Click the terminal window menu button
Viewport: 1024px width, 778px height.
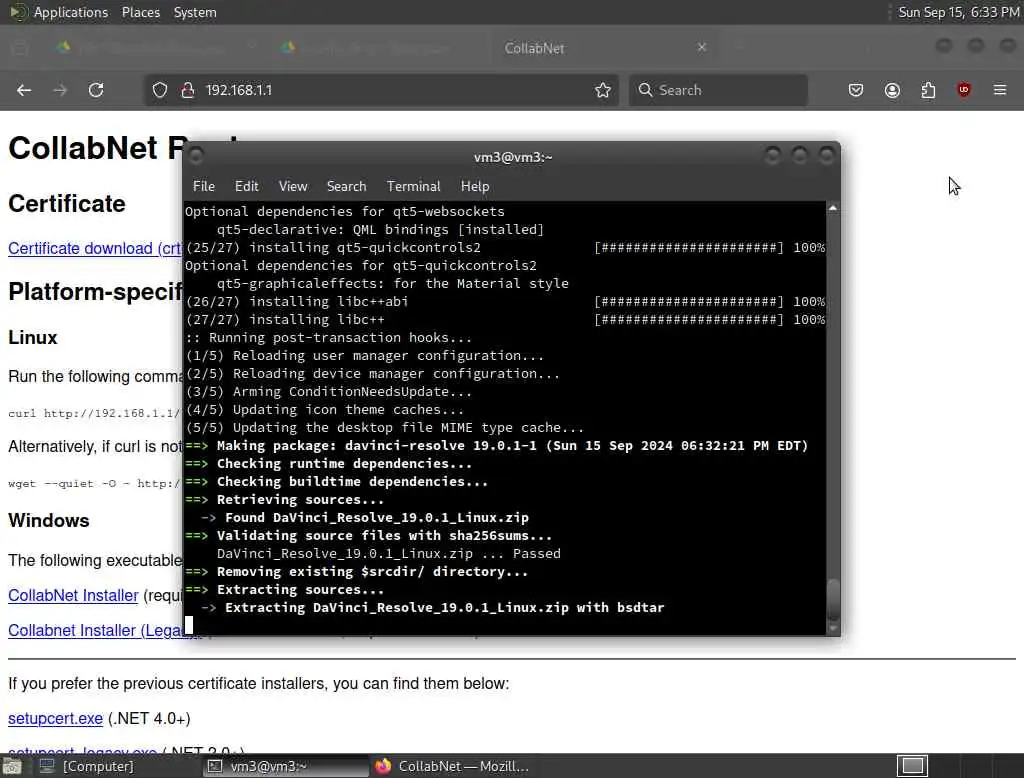(x=195, y=156)
